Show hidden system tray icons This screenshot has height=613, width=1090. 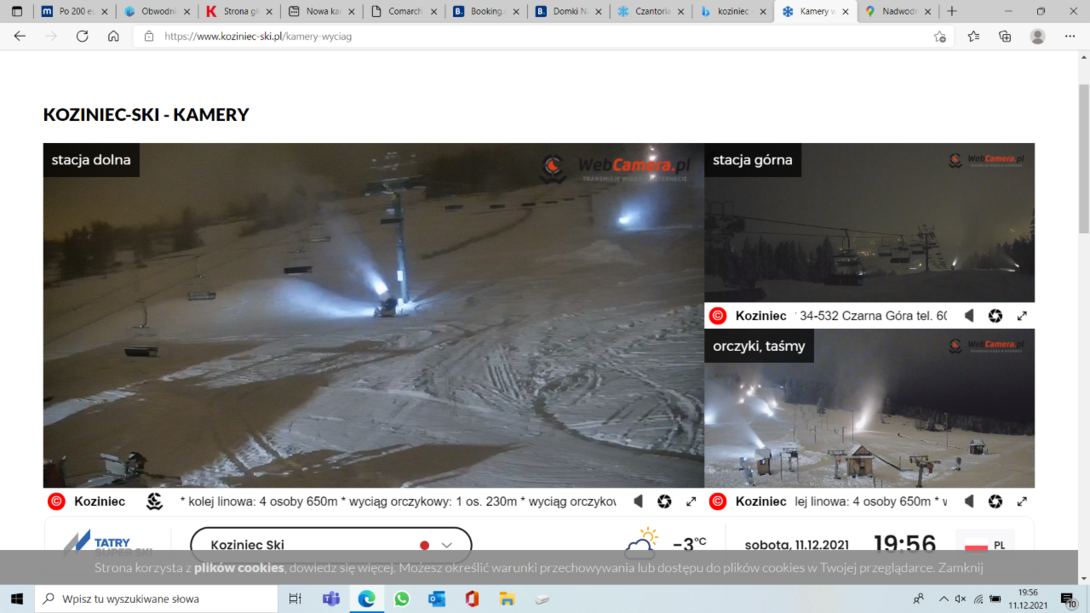[x=943, y=598]
